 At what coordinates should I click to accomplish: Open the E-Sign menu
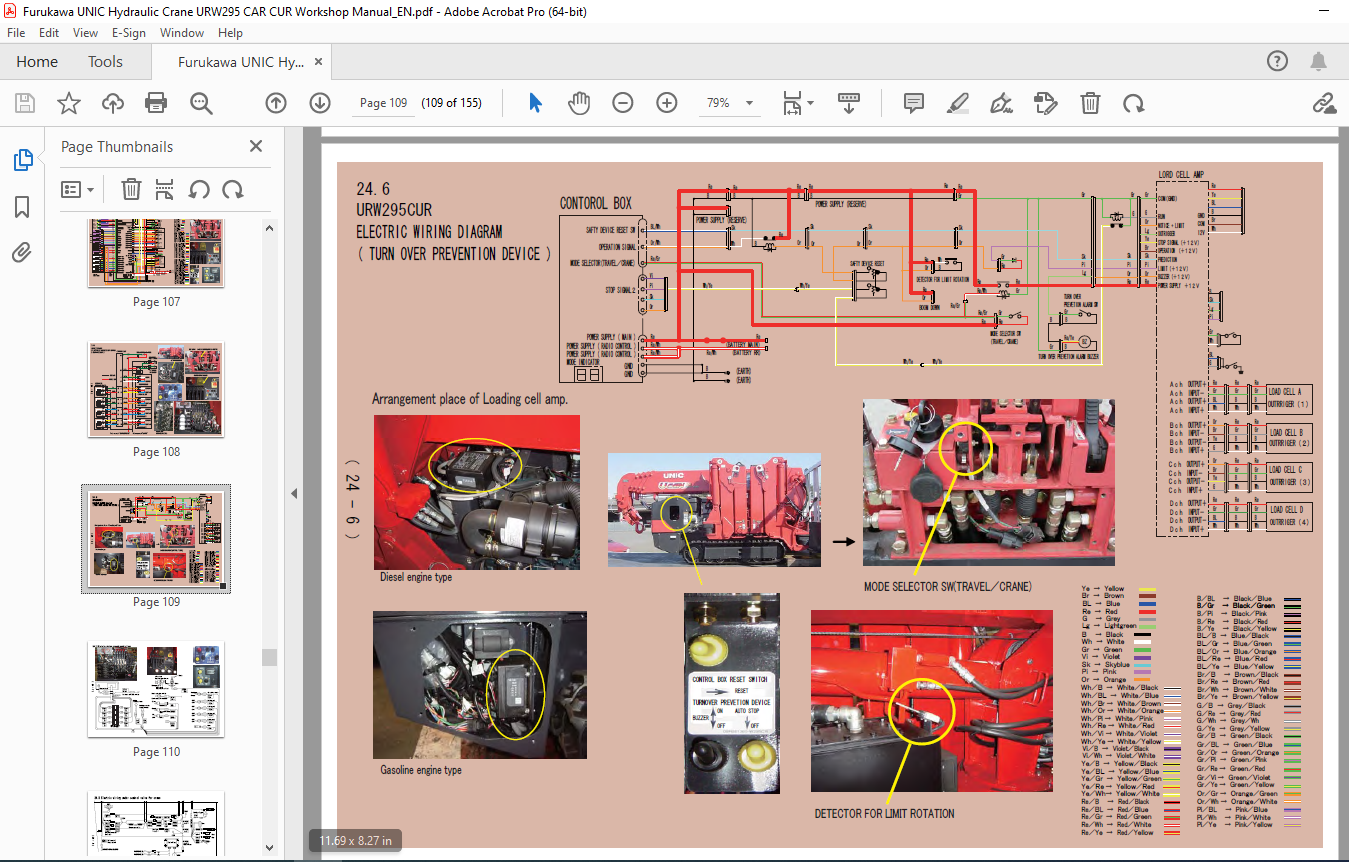[129, 33]
